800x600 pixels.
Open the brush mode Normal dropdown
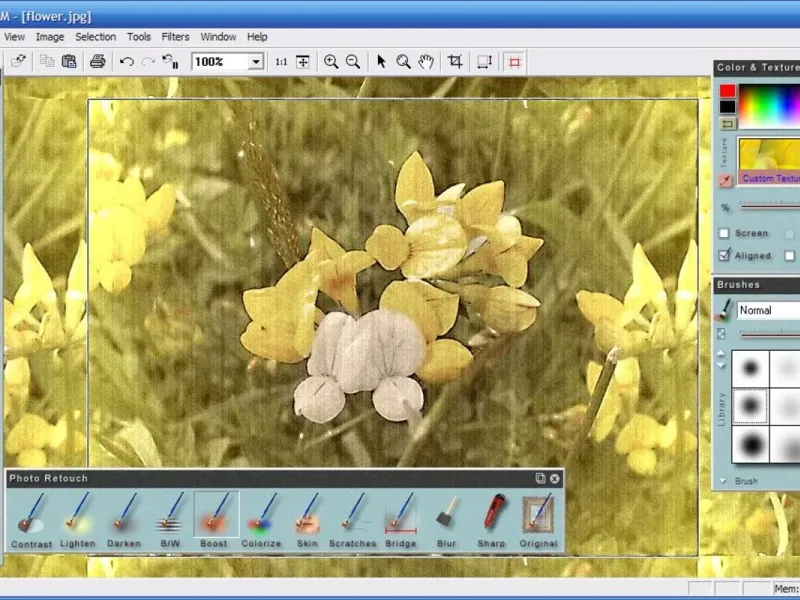pyautogui.click(x=767, y=310)
